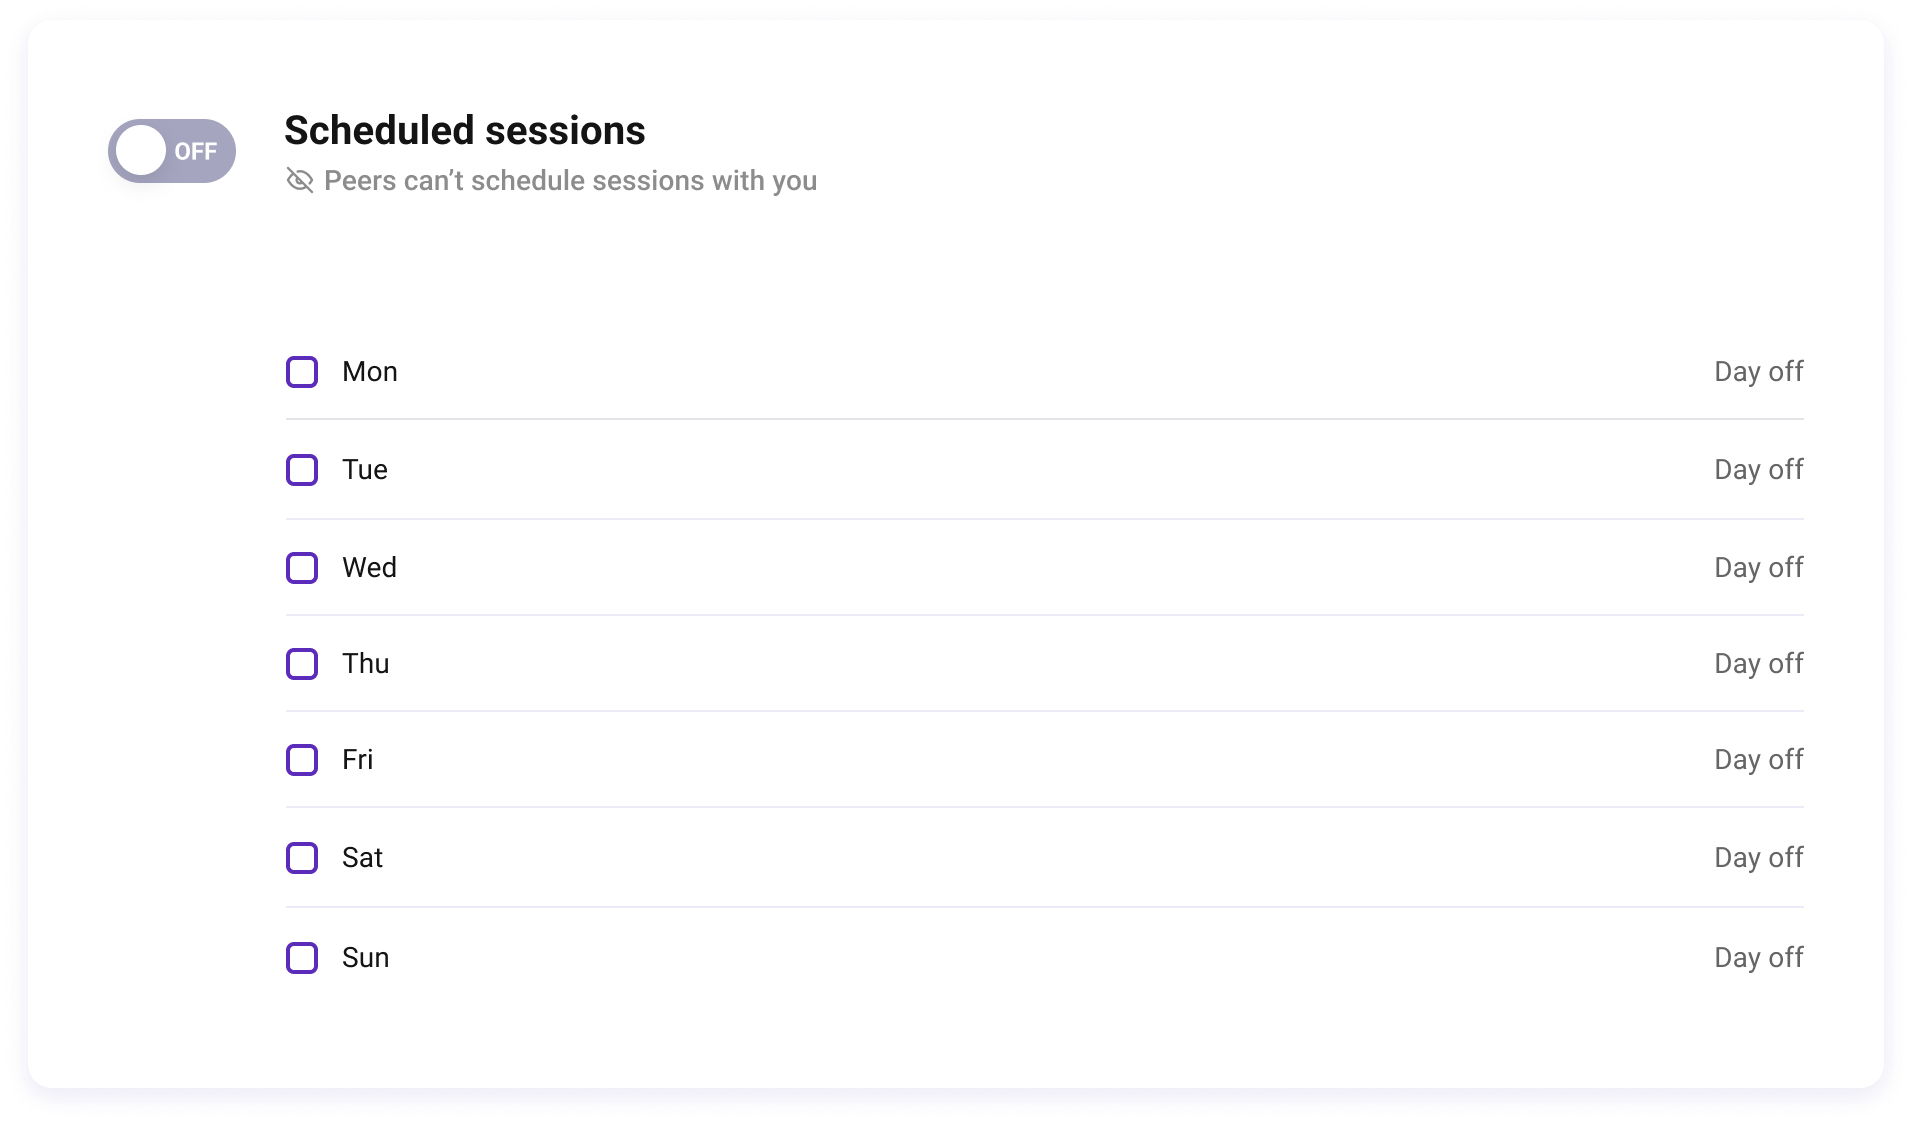This screenshot has height=1124, width=1912.
Task: Click the crossed-out eye visibility icon
Action: click(300, 180)
